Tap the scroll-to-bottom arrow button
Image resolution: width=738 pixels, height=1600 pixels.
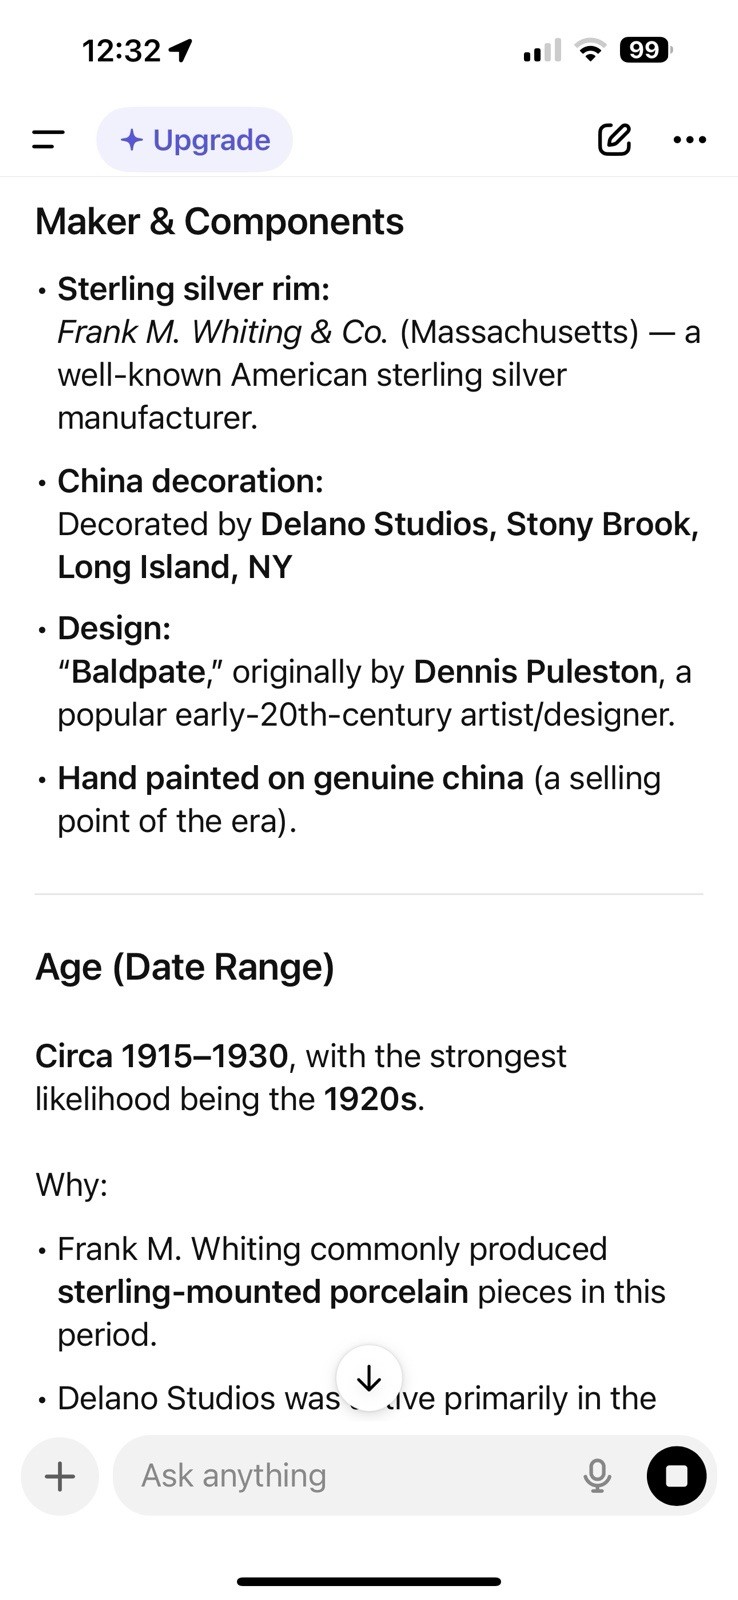pyautogui.click(x=369, y=1379)
